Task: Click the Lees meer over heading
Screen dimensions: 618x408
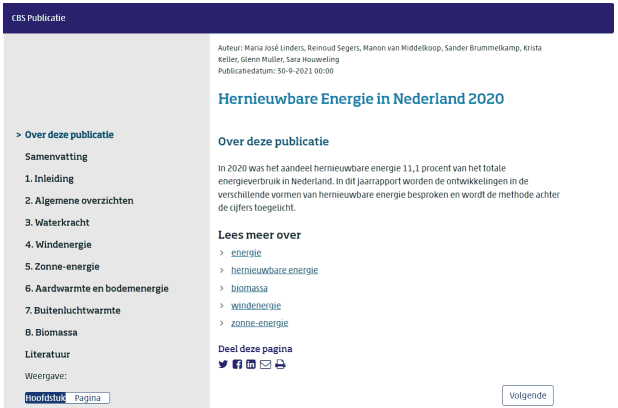Action: click(260, 235)
